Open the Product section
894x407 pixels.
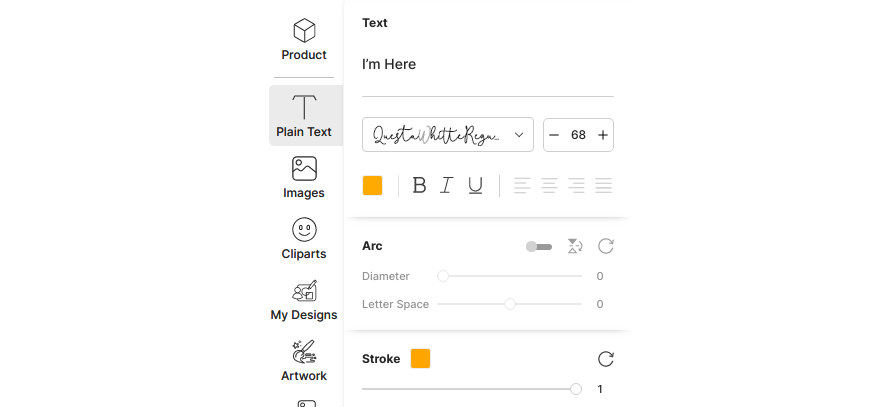(304, 40)
